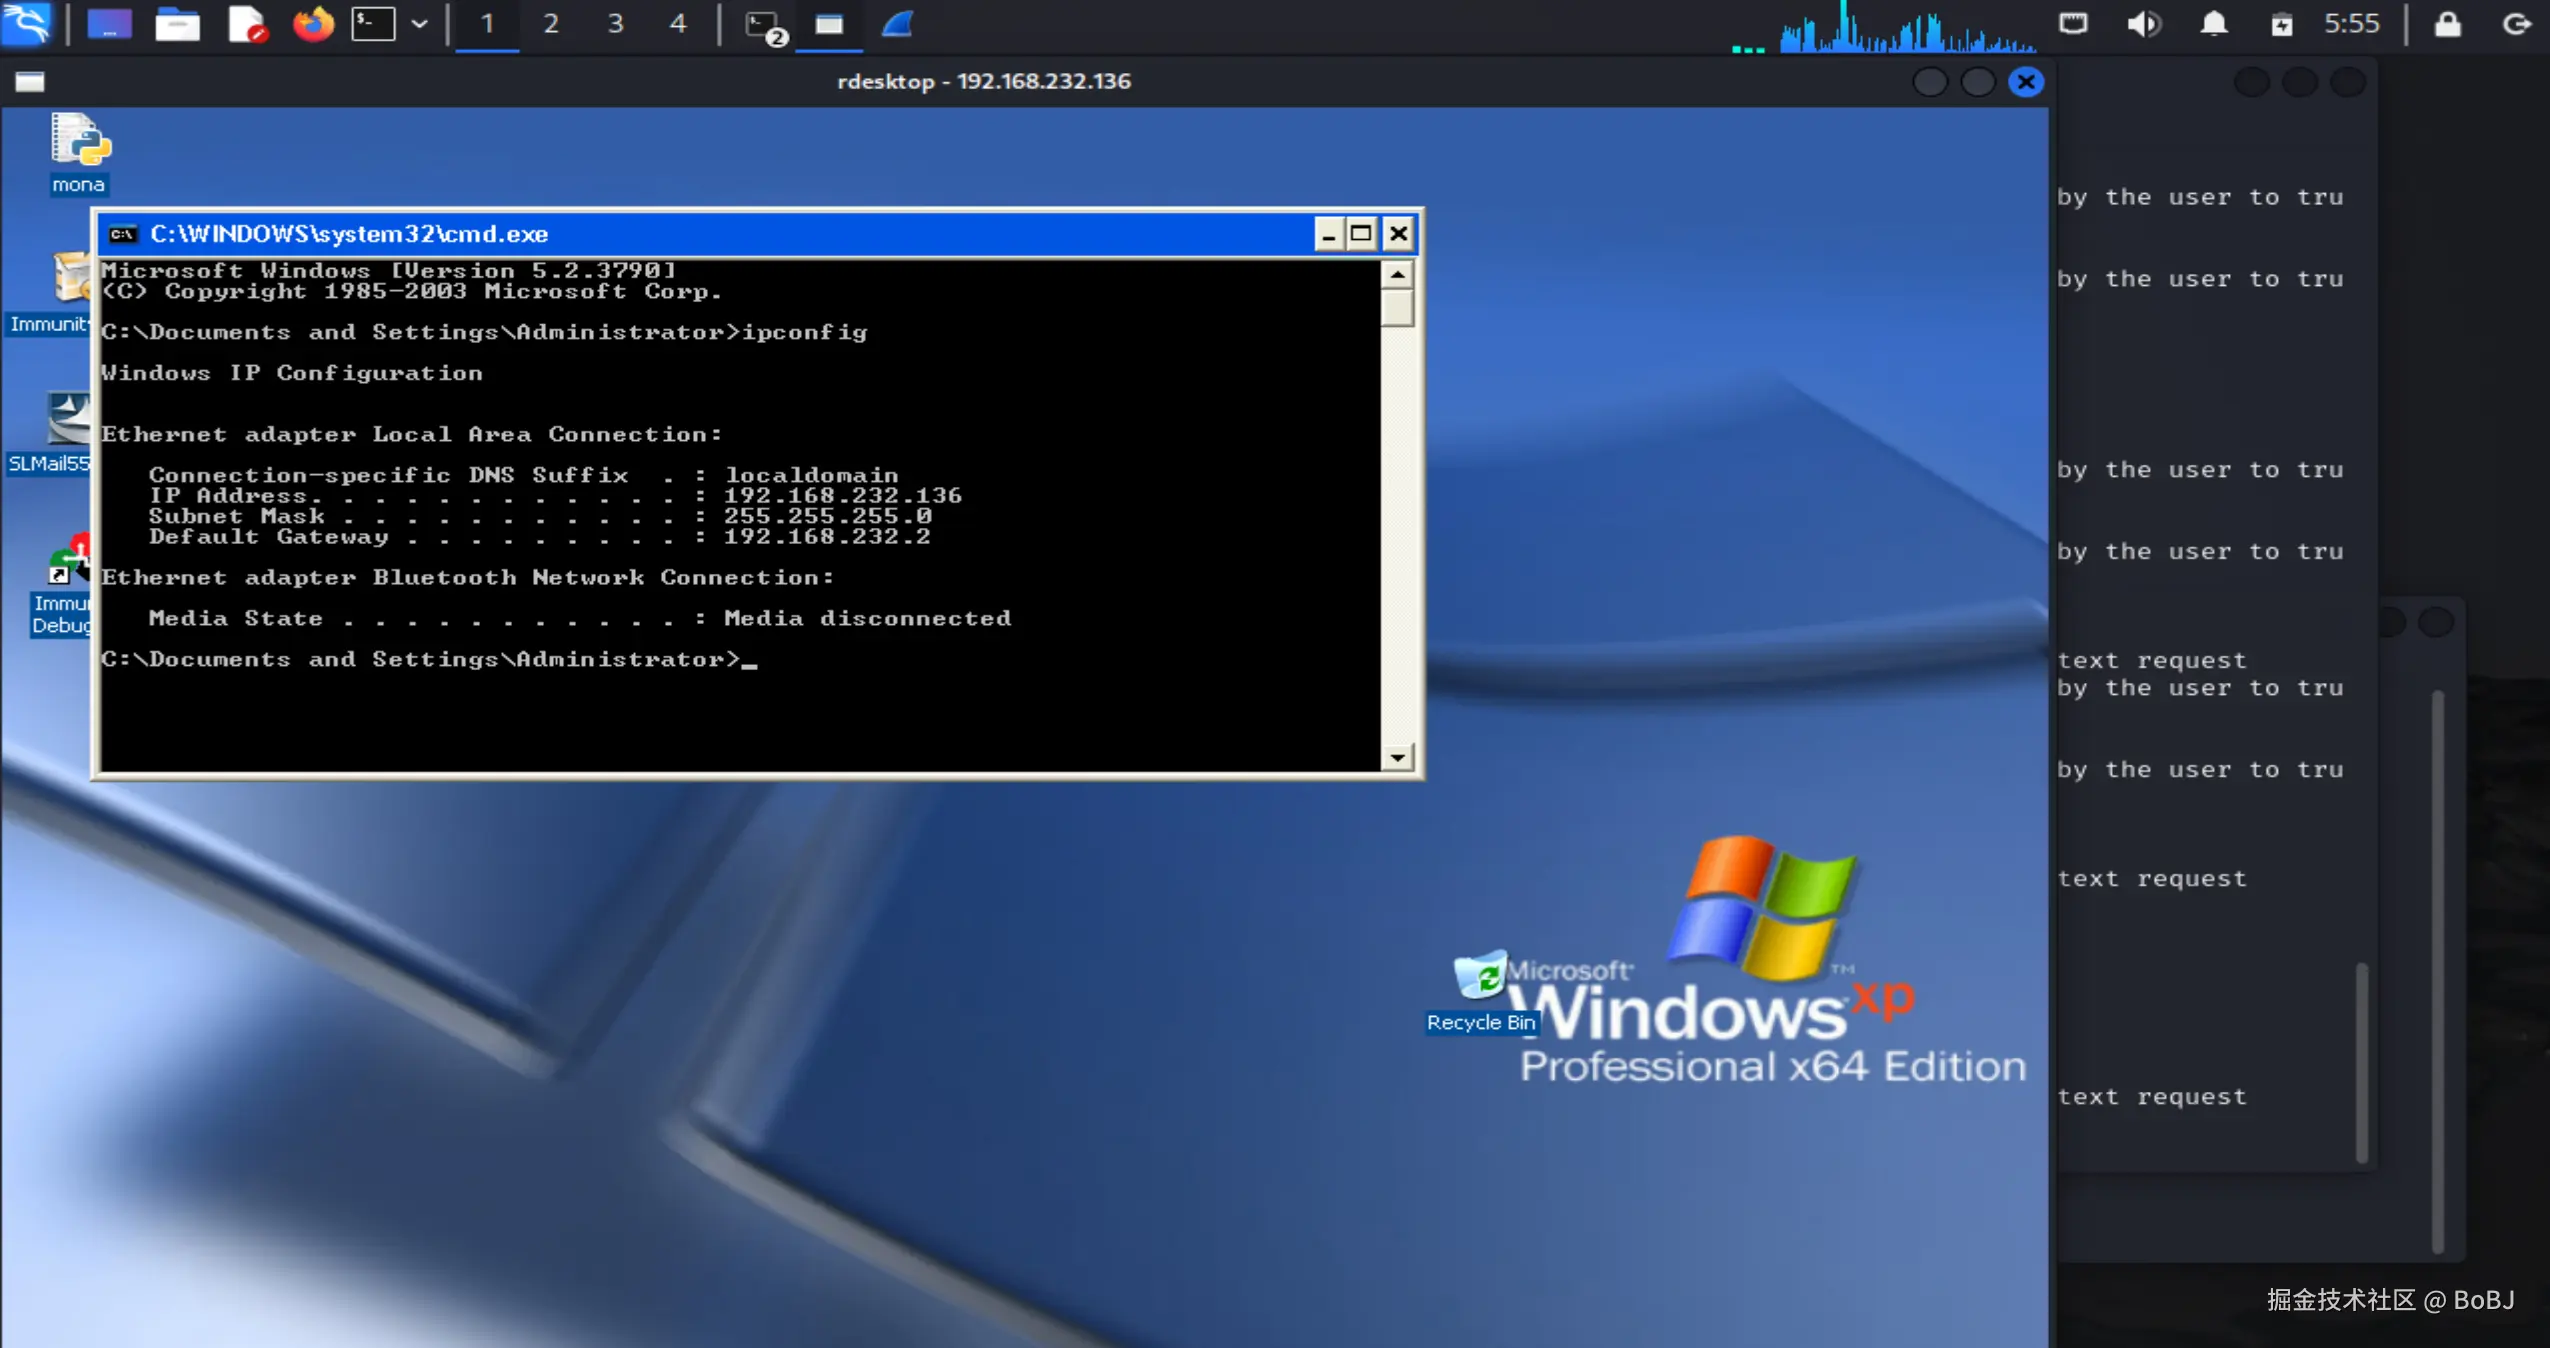
Task: Click the lock screen padlock icon
Action: (x=2447, y=24)
